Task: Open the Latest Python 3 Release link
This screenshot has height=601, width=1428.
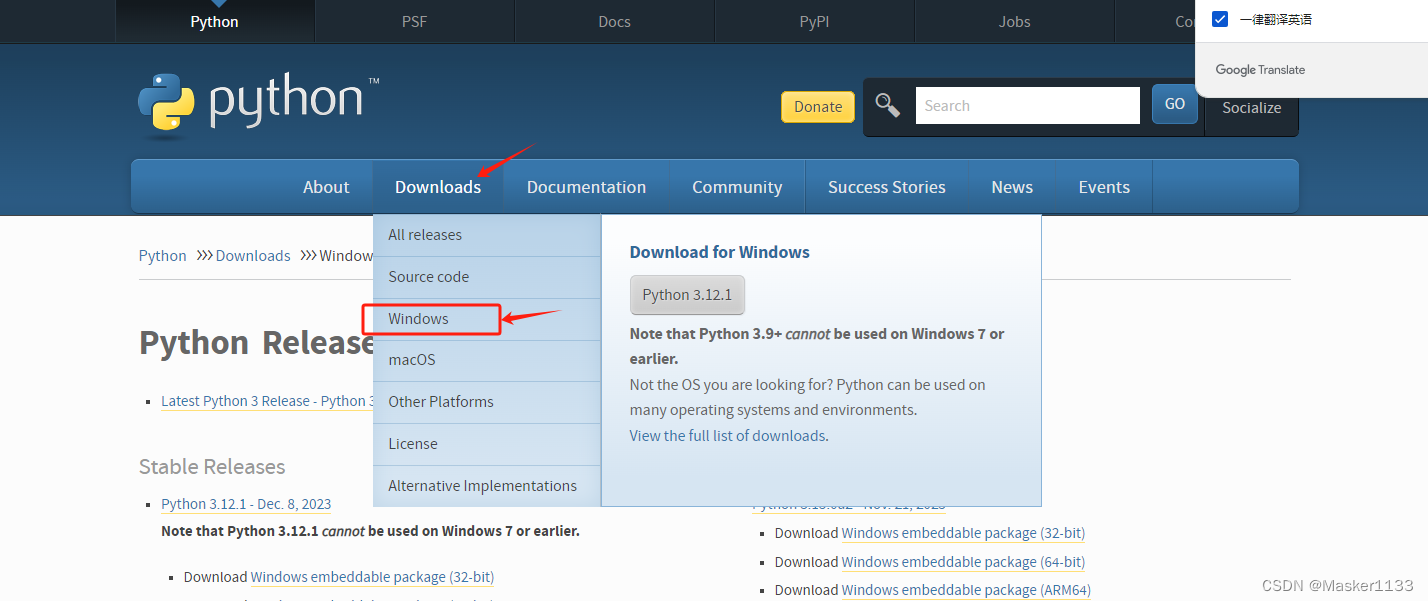Action: 267,401
